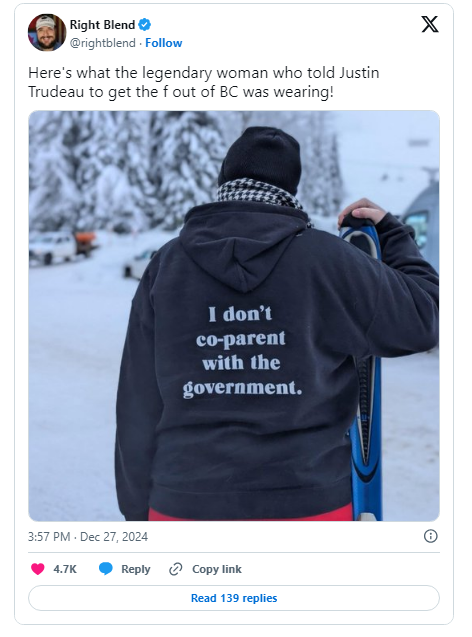The image size is (472, 637).
Task: Open the Twitter info circle icon
Action: click(x=431, y=536)
